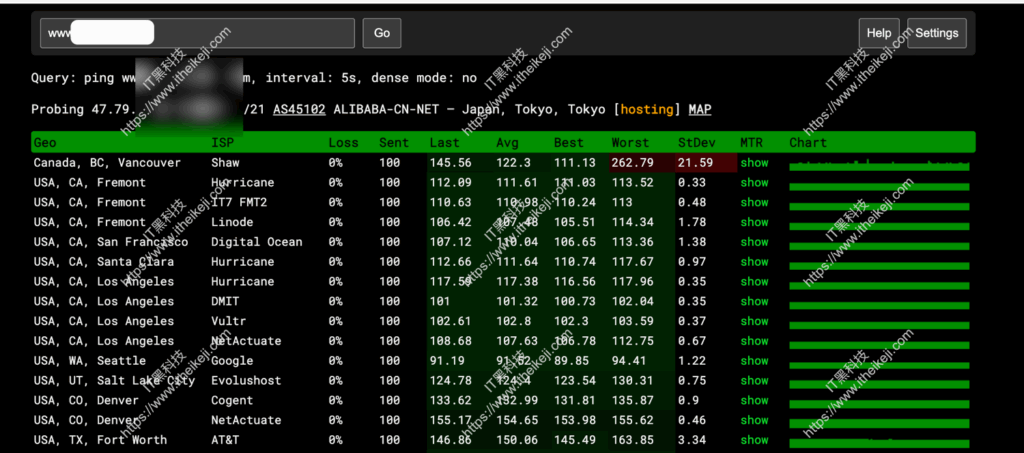This screenshot has height=453, width=1024.
Task: Show MTR for Fremont Linode row
Action: tap(754, 222)
